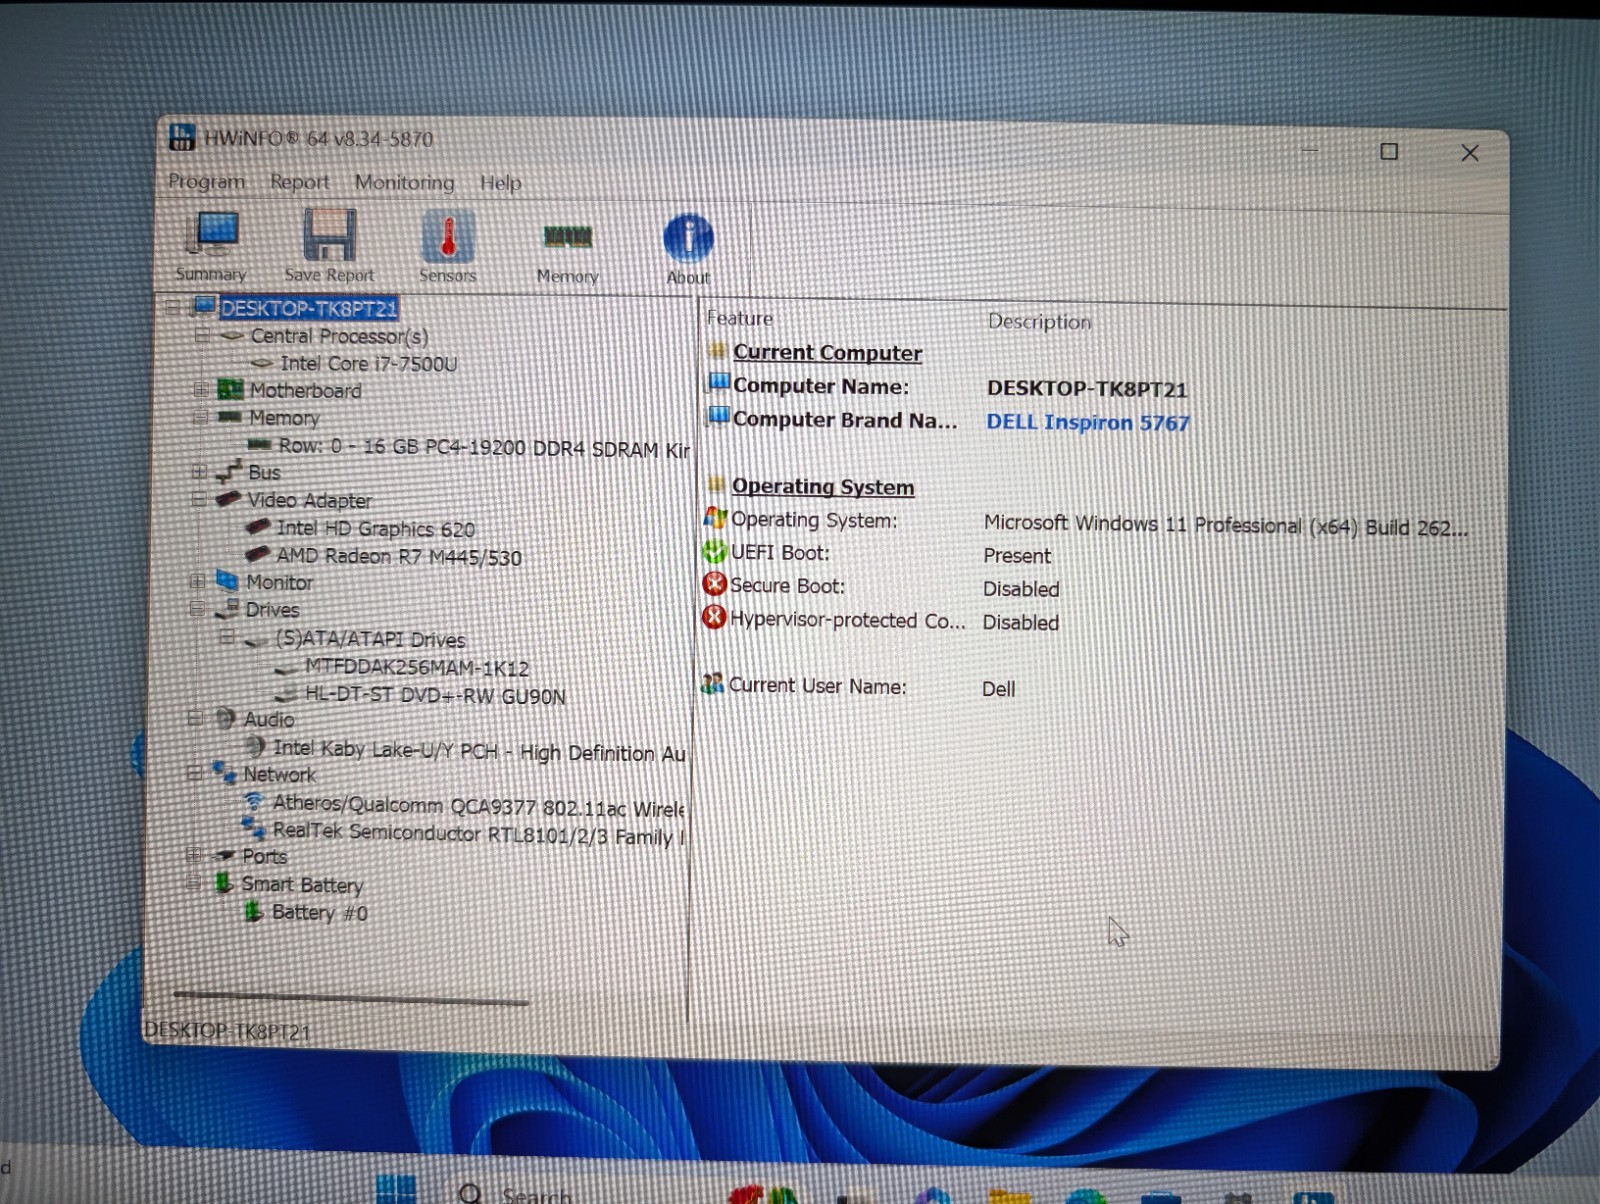Open the DELL Inspiron 5767 link
Viewport: 1600px width, 1204px height.
[1088, 422]
